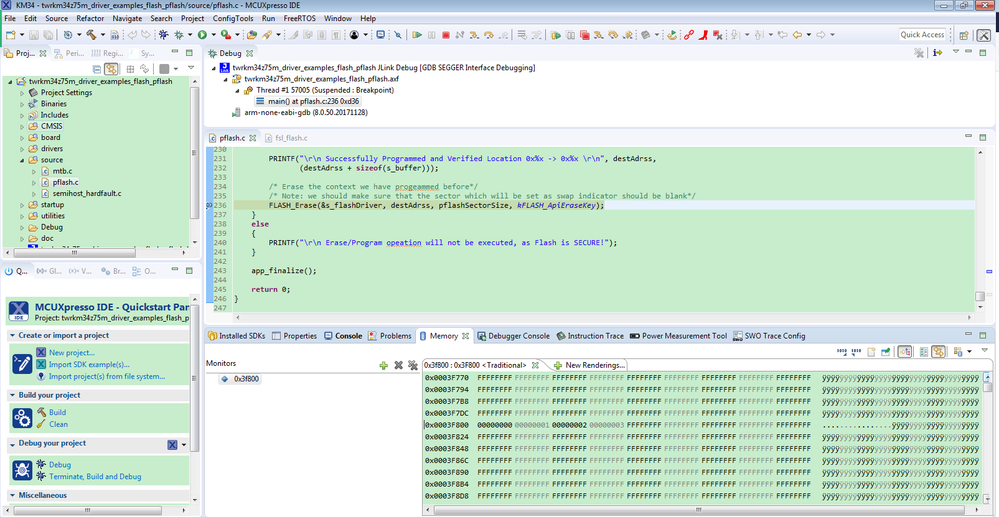Click Remove Memory Monitor gray X icon

(398, 365)
